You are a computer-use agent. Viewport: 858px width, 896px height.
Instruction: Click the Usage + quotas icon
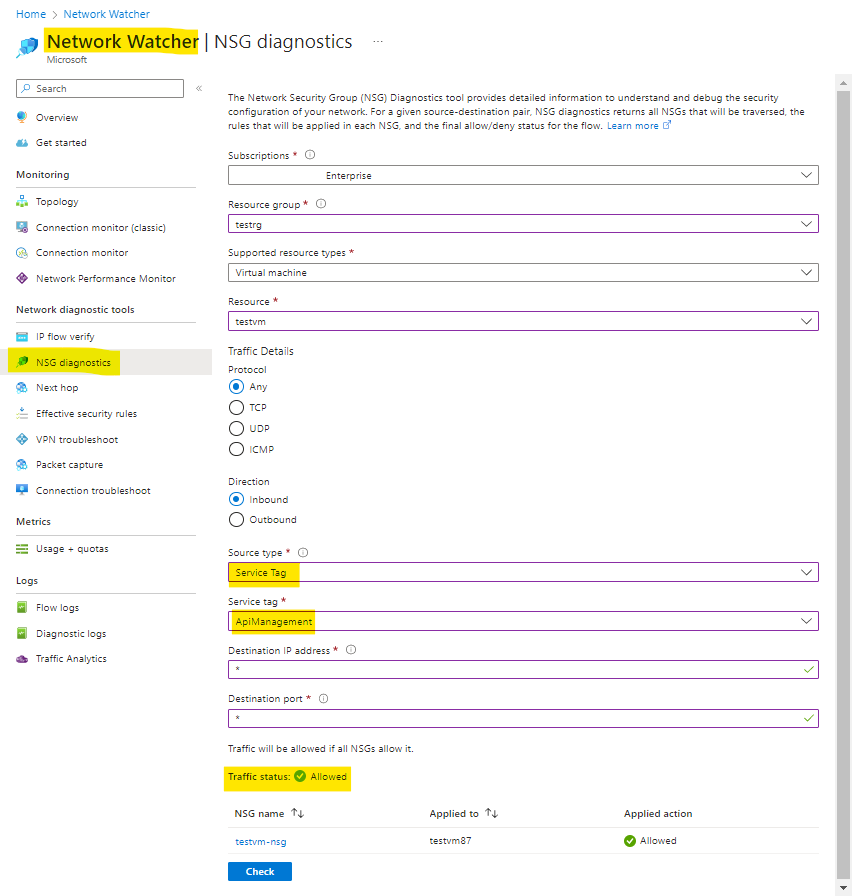click(22, 549)
